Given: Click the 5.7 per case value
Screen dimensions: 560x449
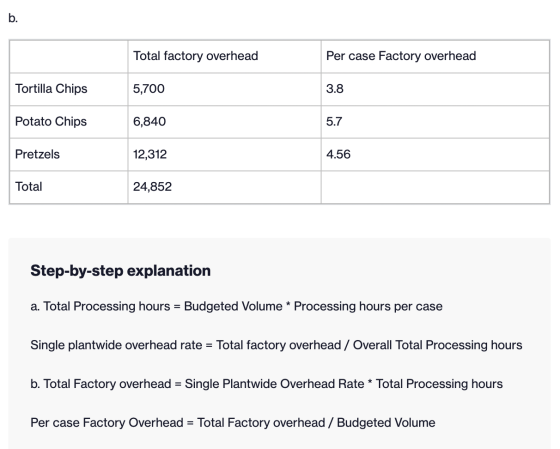Looking at the screenshot, I should (334, 121).
